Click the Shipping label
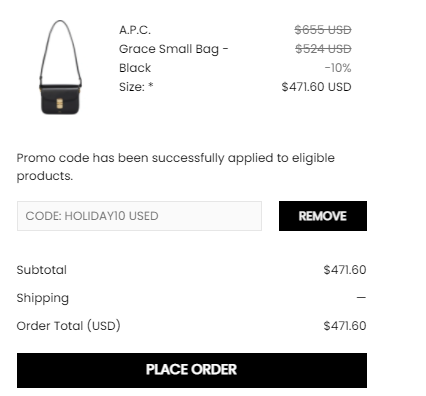Screen dimensions: 426x396 click(x=43, y=298)
